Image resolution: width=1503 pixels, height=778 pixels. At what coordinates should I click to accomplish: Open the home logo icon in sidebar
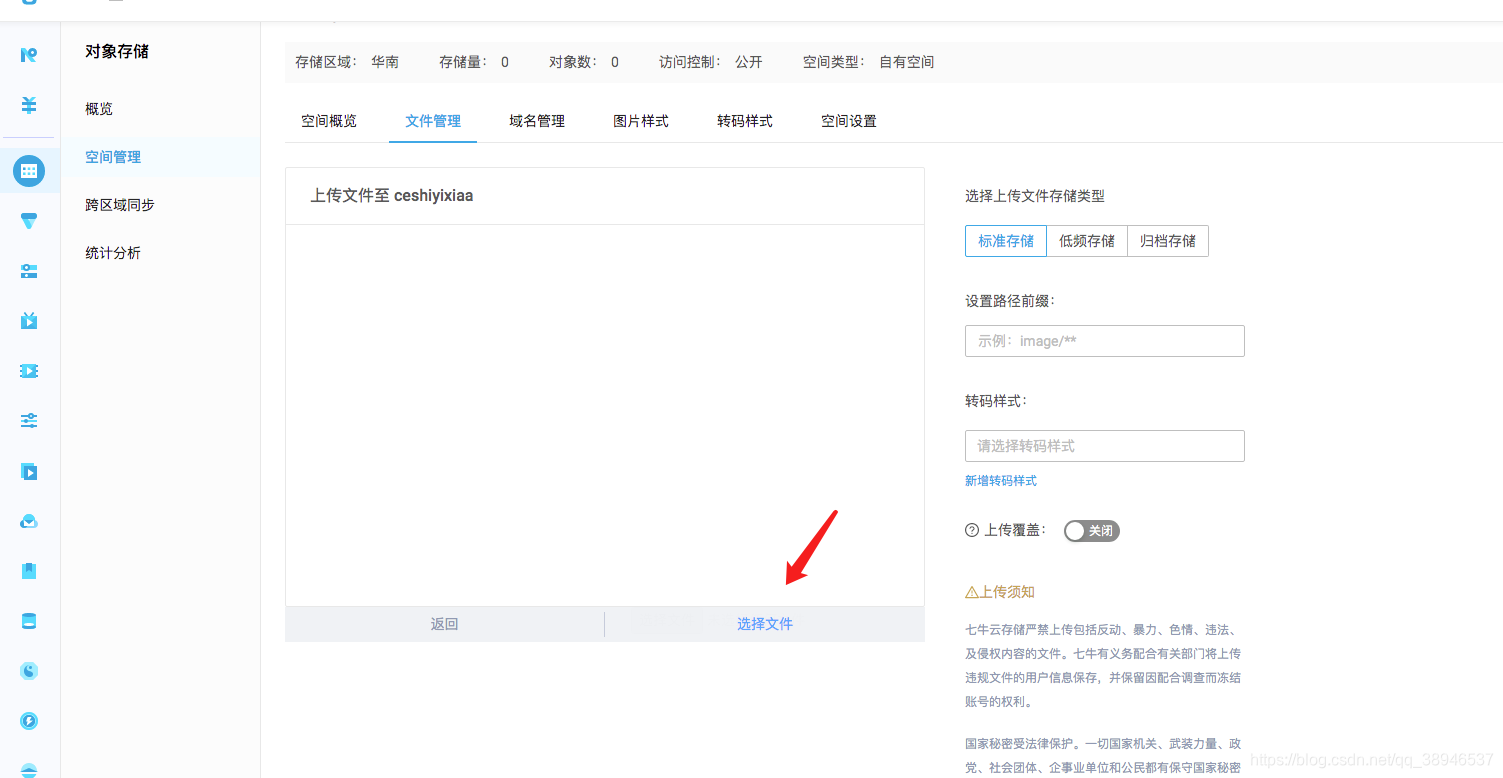(29, 55)
